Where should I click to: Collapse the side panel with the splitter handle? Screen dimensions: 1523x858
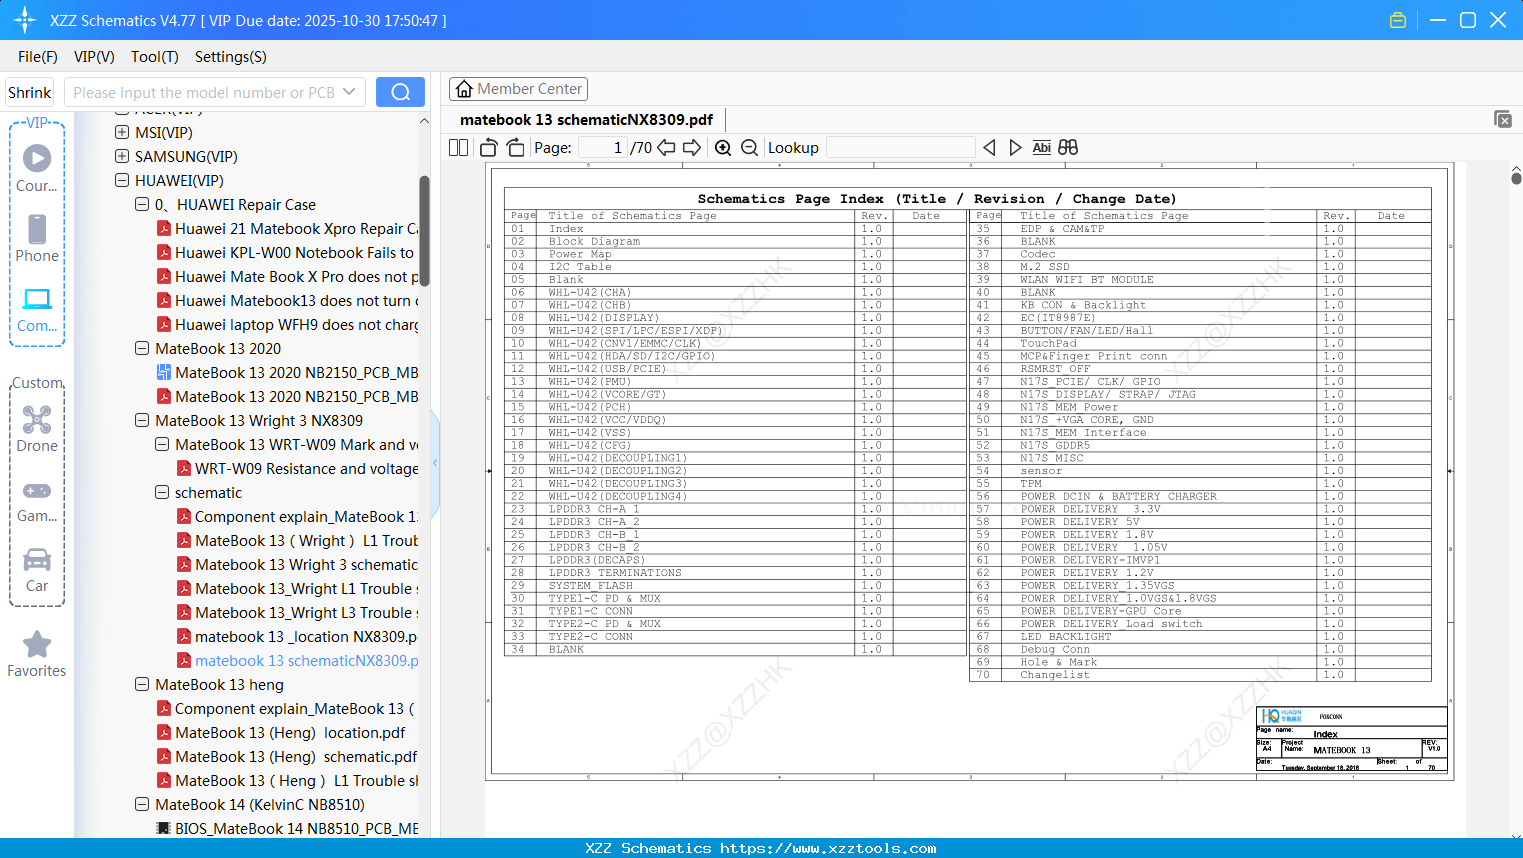click(435, 462)
